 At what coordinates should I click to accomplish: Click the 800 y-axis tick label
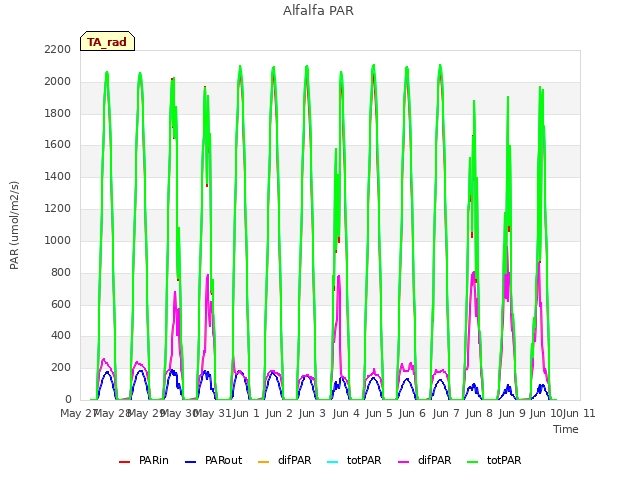tap(61, 273)
